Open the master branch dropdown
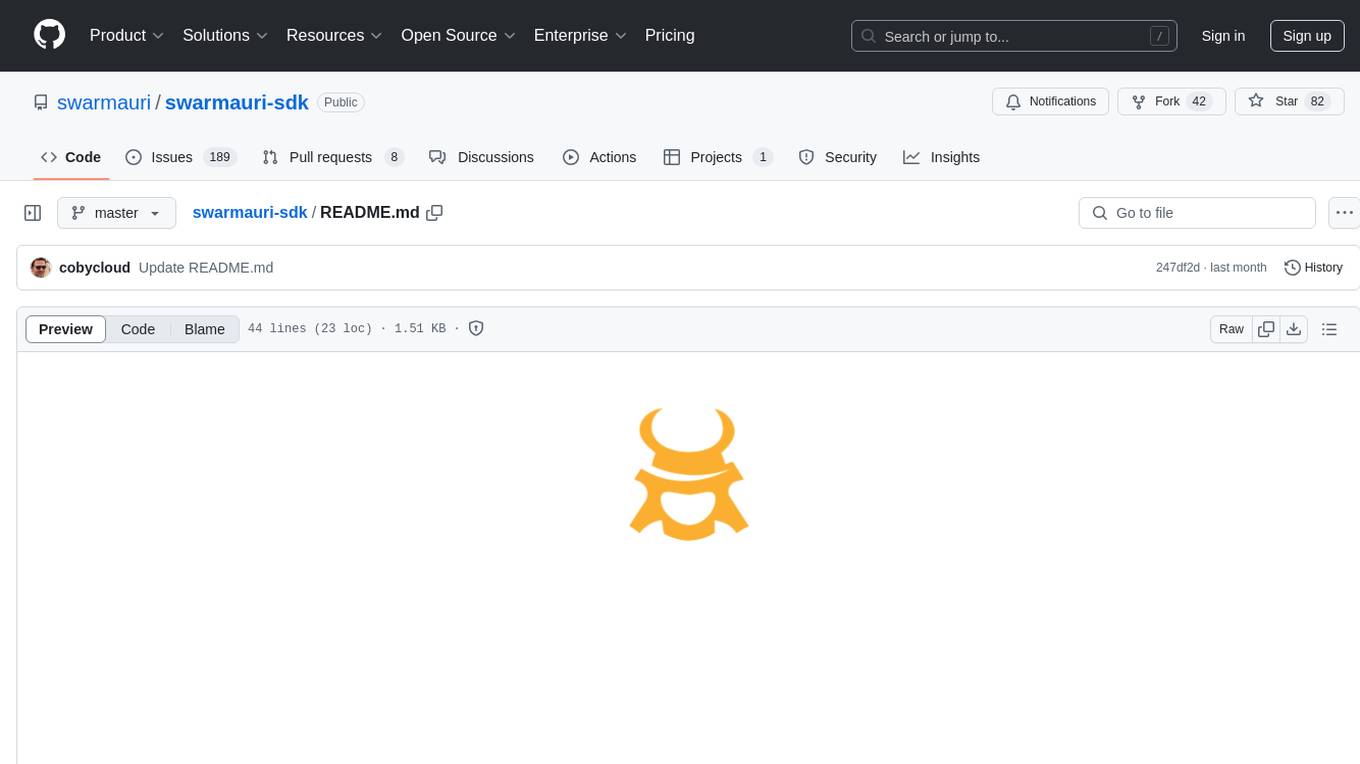This screenshot has width=1360, height=764. pyautogui.click(x=116, y=213)
